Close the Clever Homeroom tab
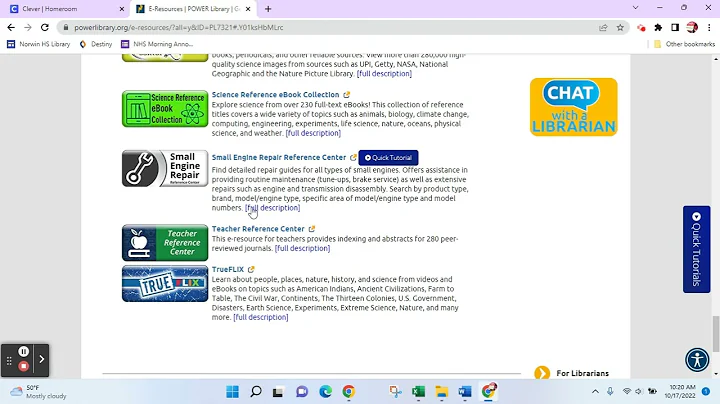The width and height of the screenshot is (720, 404). click(x=122, y=9)
